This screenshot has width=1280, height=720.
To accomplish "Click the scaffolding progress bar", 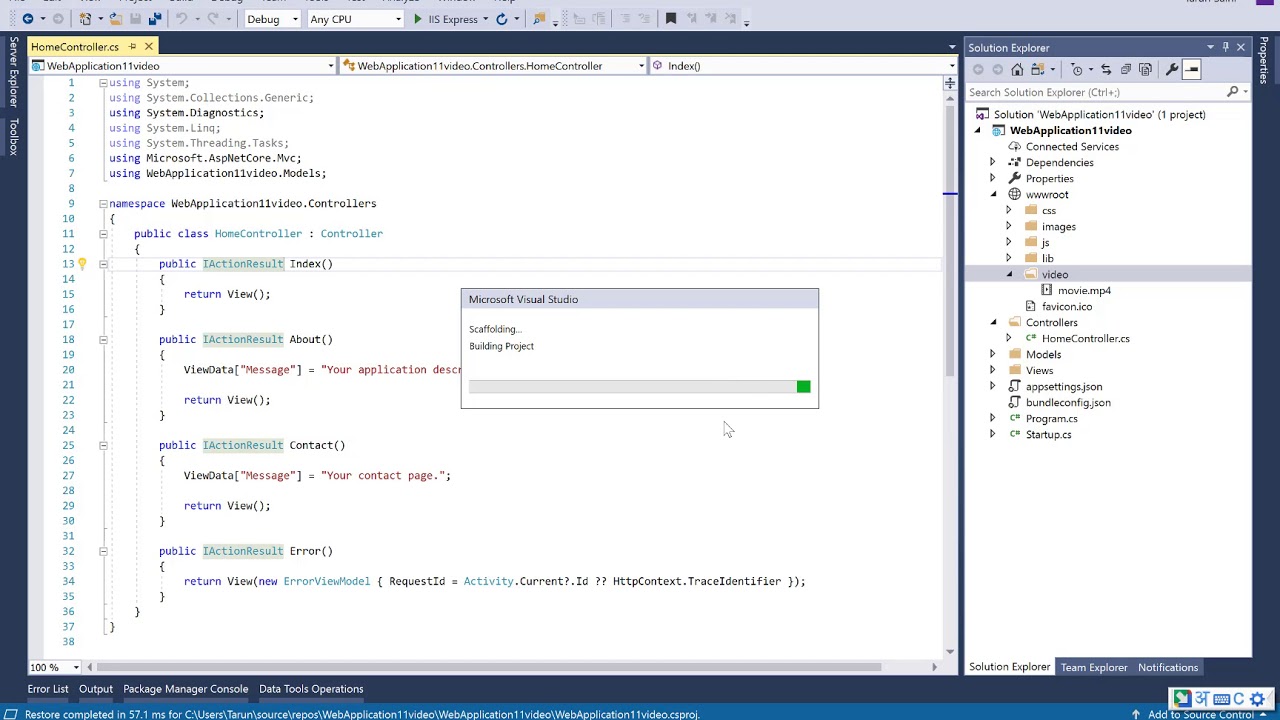I will click(640, 387).
